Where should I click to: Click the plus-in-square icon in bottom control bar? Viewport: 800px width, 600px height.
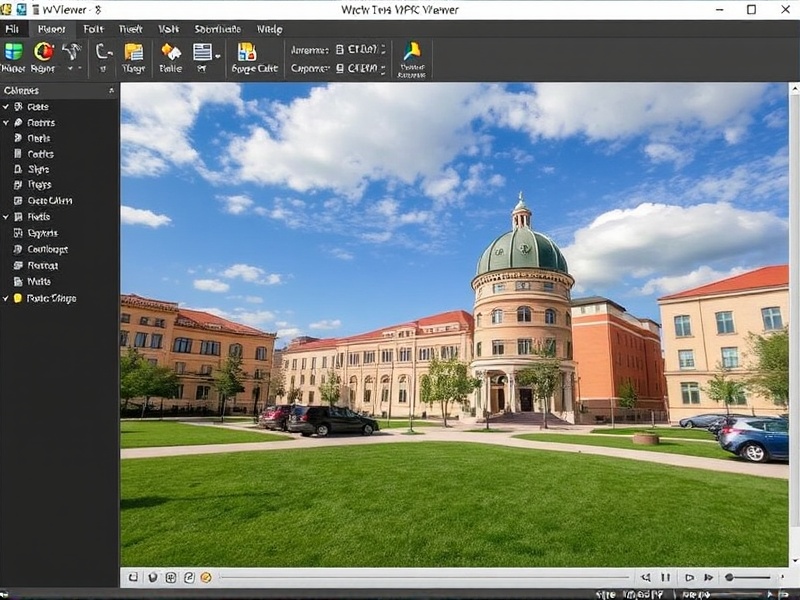[171, 577]
